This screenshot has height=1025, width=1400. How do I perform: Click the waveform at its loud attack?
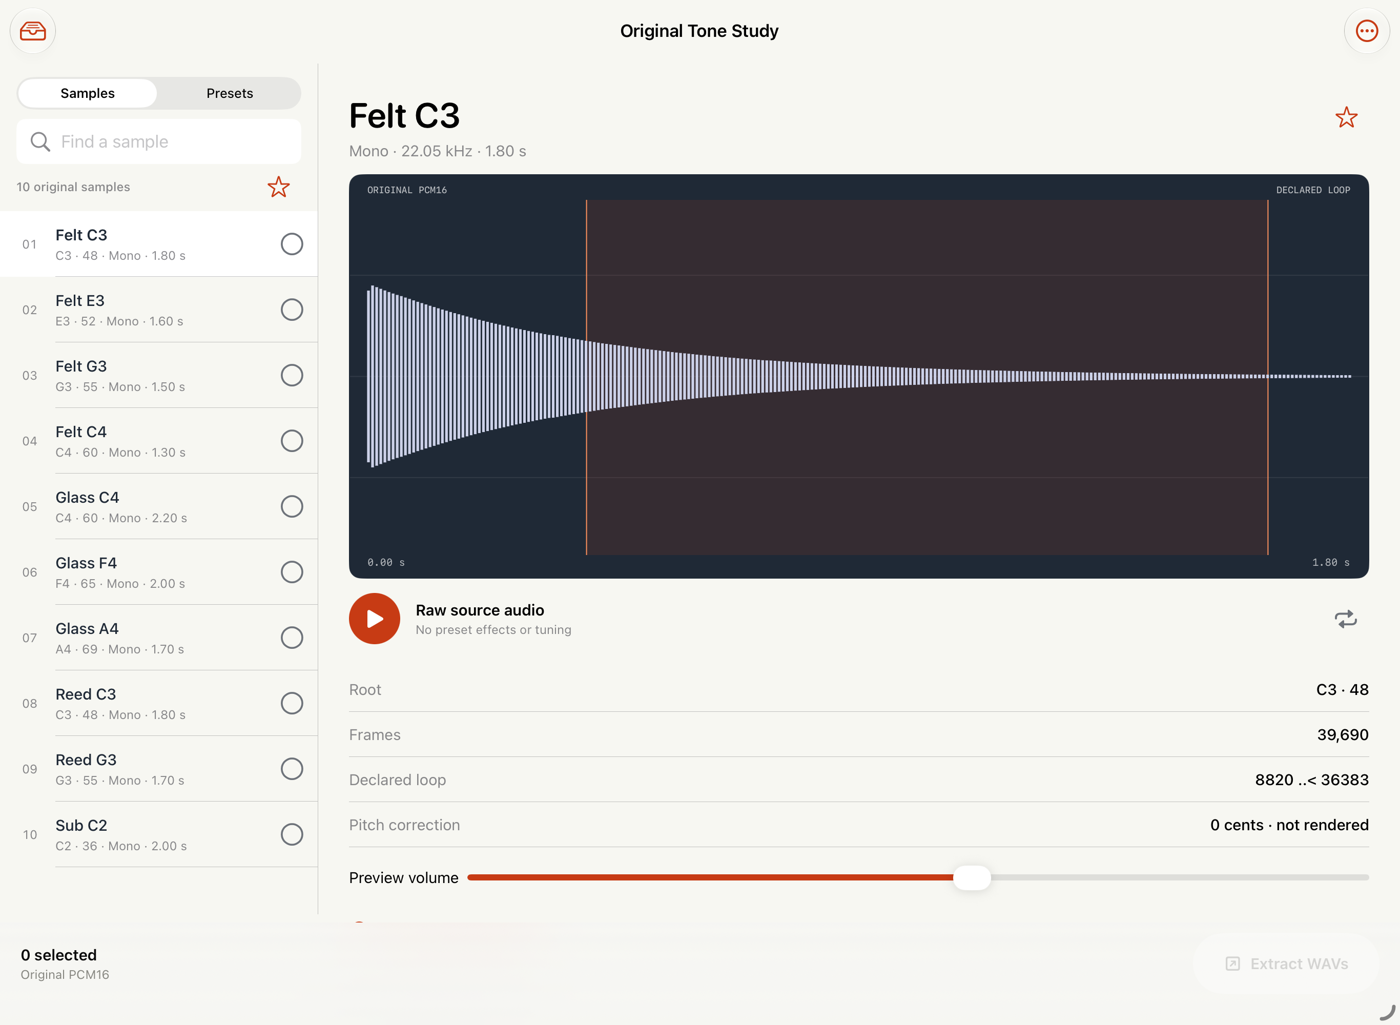click(x=374, y=376)
